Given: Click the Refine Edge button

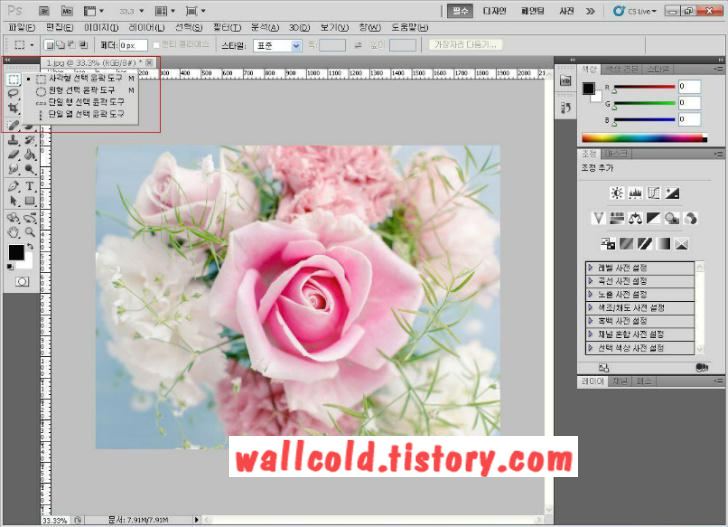Looking at the screenshot, I should 465,45.
